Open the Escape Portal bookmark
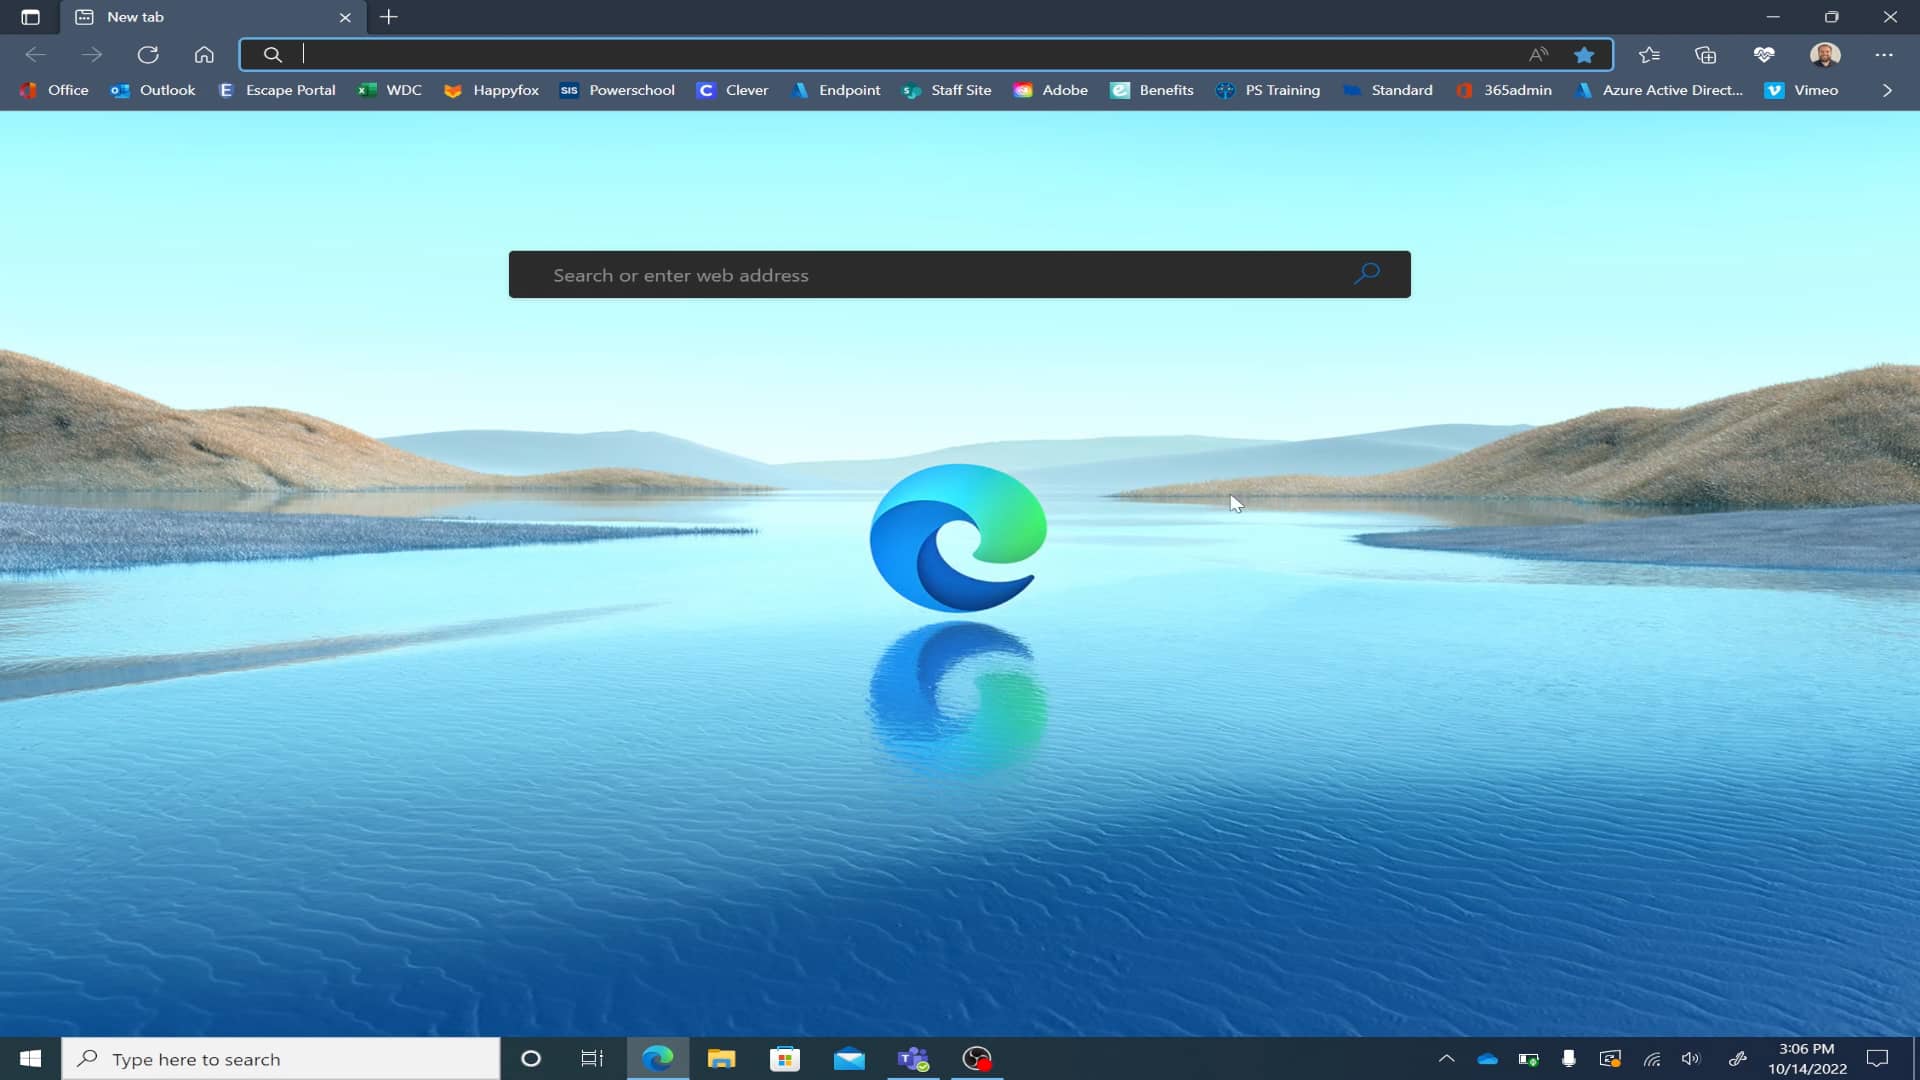The height and width of the screenshot is (1080, 1920). pos(290,90)
